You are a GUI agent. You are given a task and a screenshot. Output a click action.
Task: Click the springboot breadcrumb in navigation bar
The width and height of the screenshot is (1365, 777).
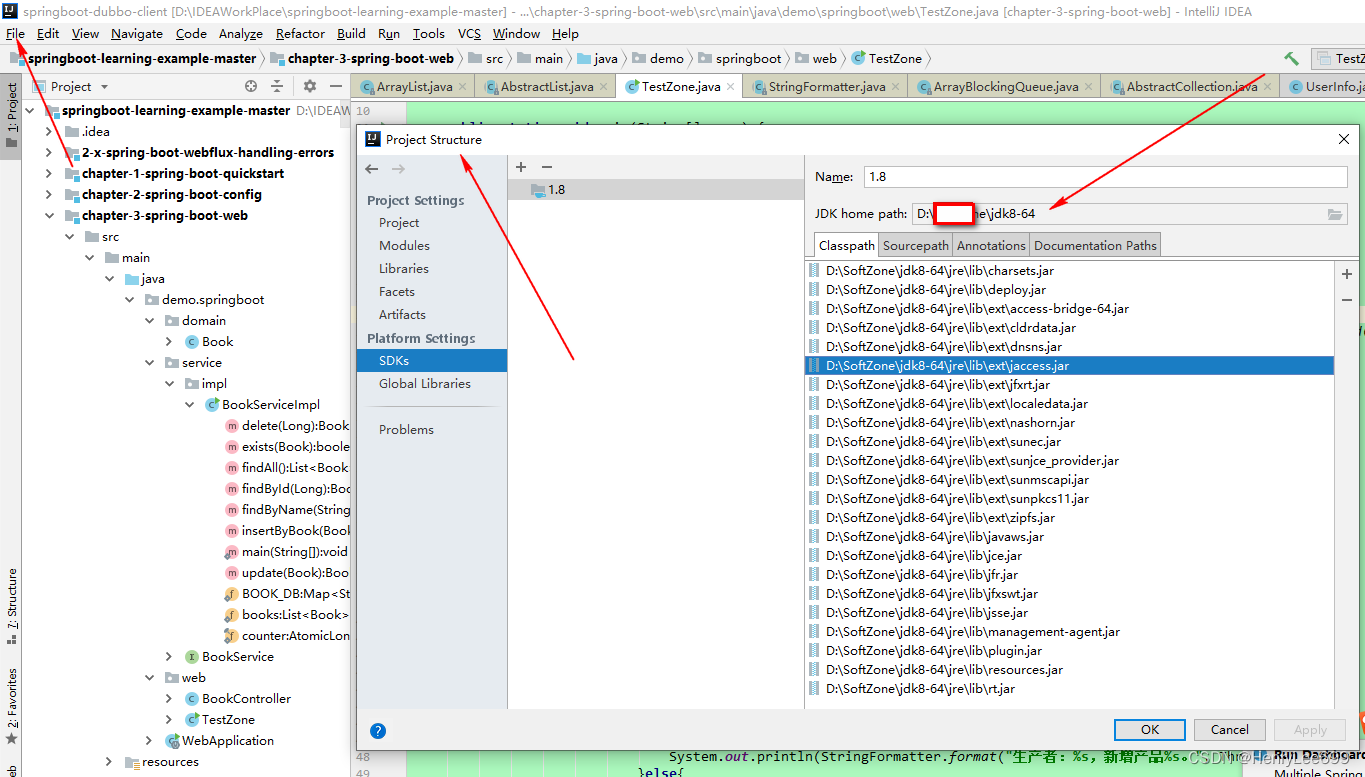click(x=748, y=59)
